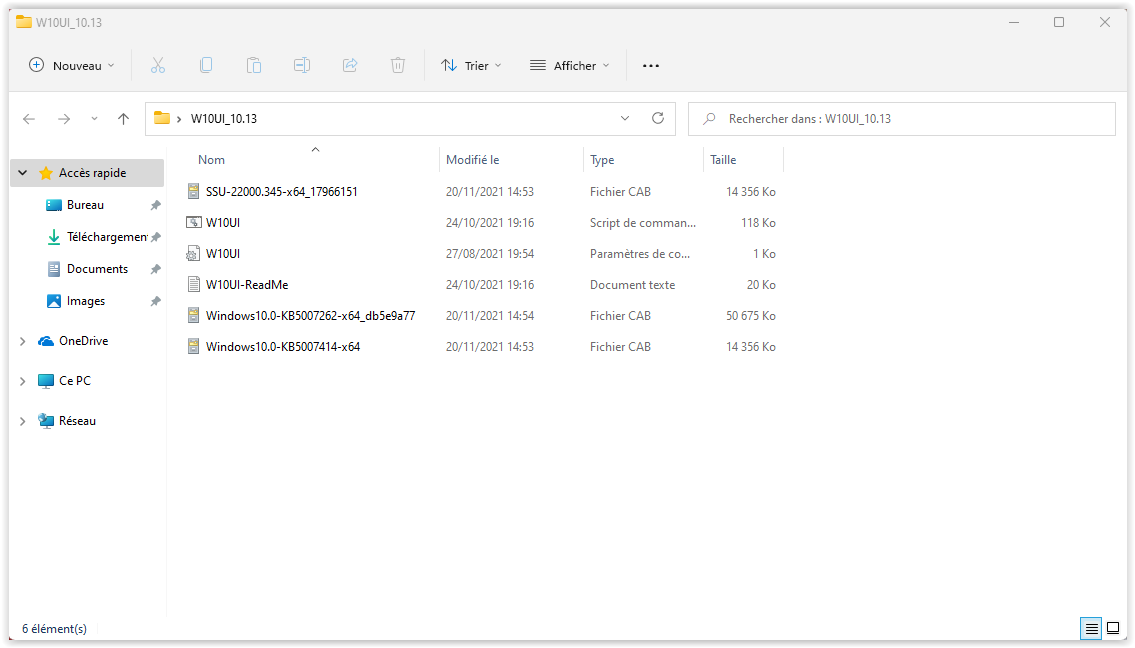Click the KB5007262 CAB file icon

pyautogui.click(x=193, y=316)
